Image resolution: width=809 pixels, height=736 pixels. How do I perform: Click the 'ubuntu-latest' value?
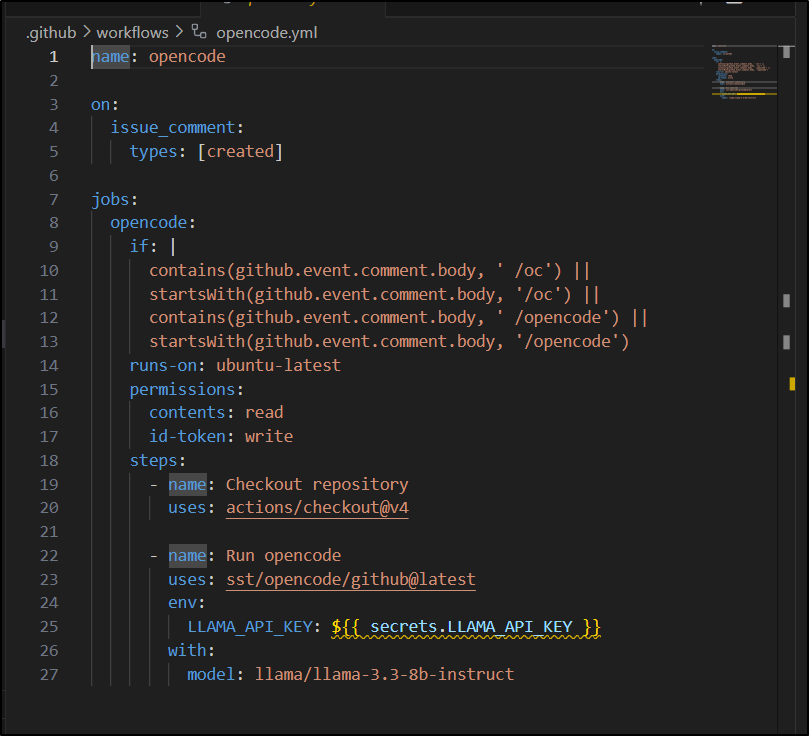click(x=279, y=365)
